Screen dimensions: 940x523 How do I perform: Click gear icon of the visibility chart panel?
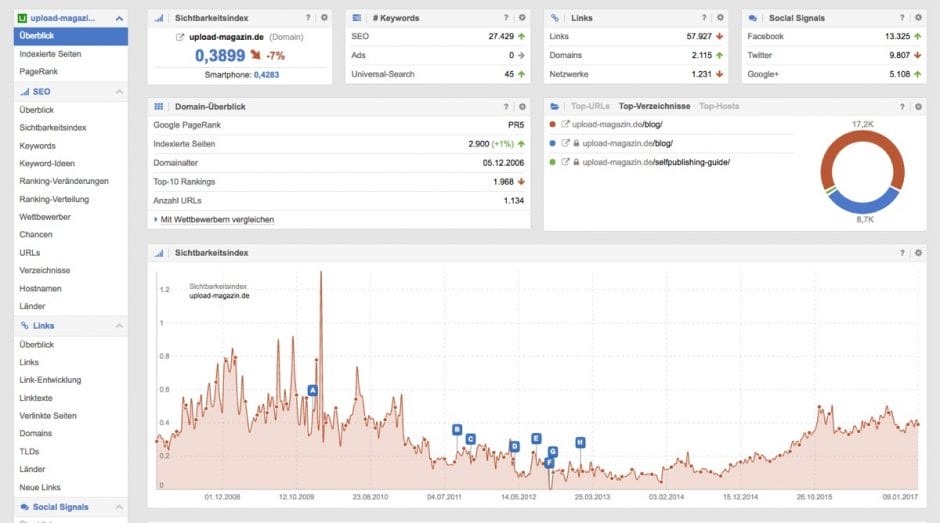(919, 254)
